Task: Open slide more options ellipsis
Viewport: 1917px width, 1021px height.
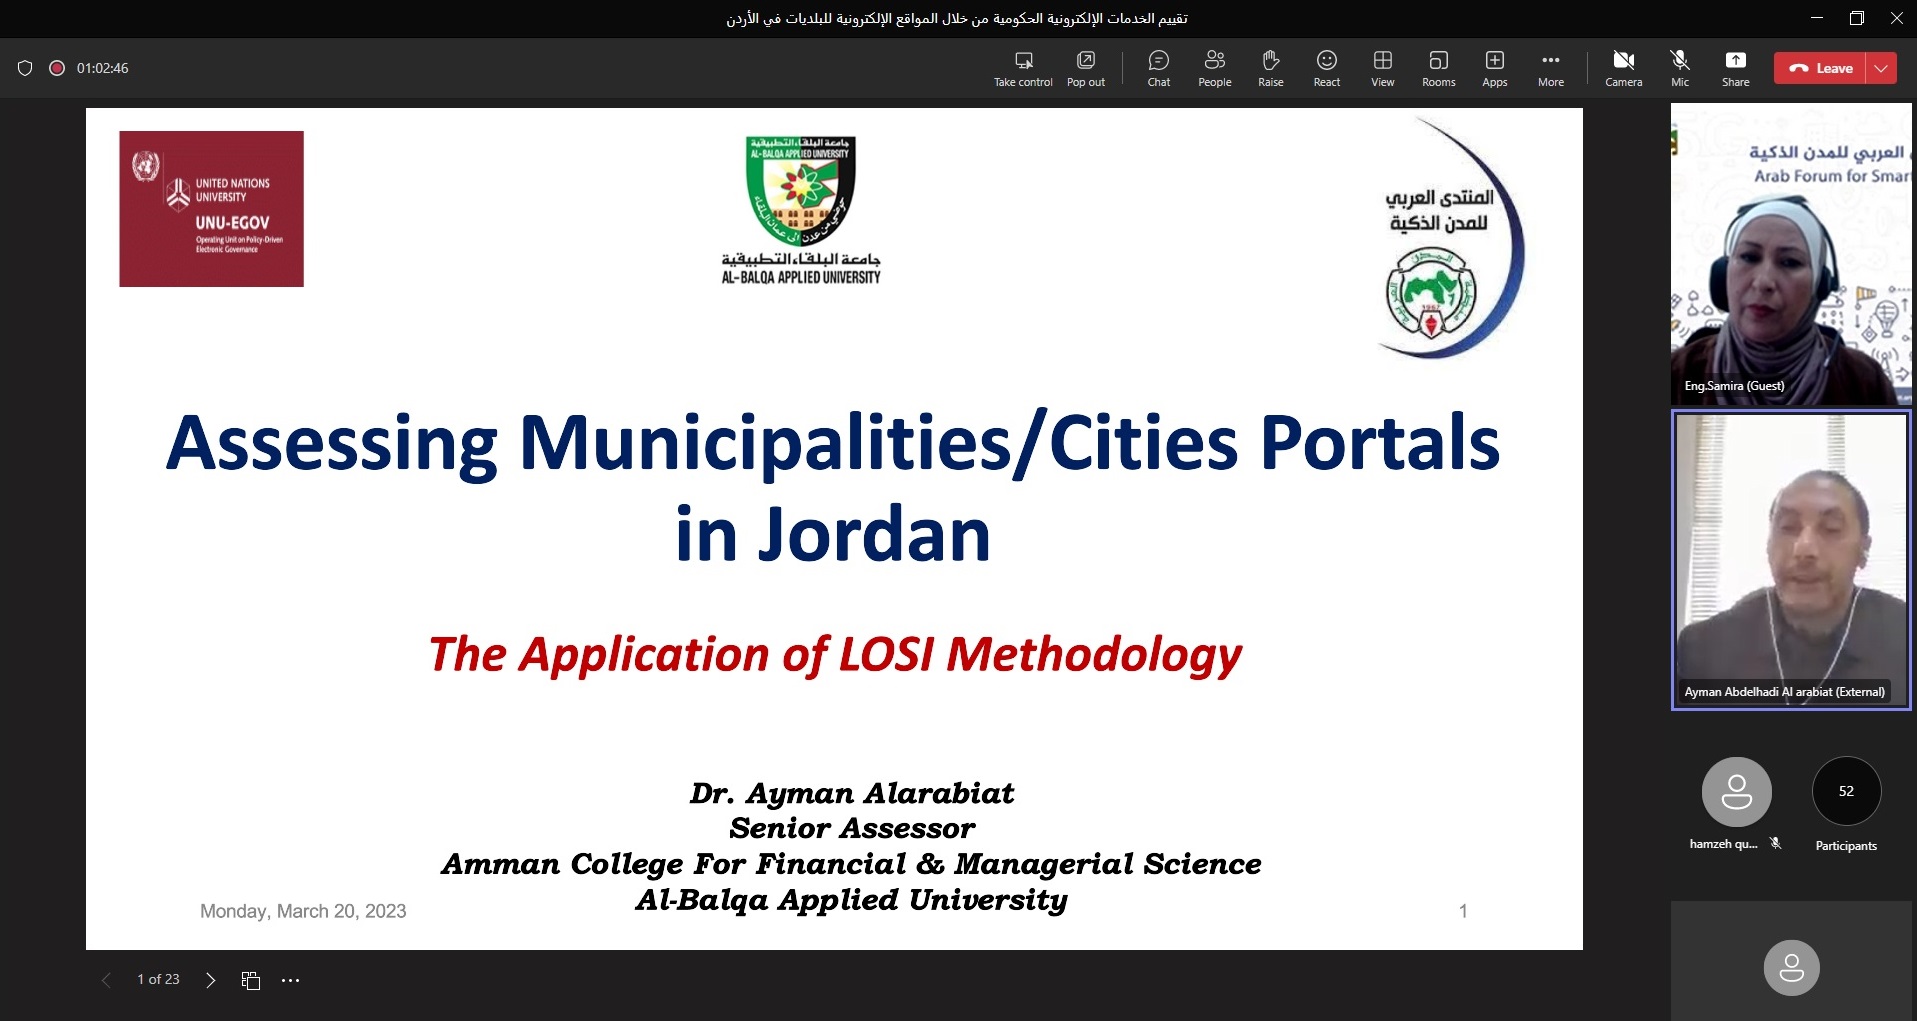Action: tap(291, 980)
